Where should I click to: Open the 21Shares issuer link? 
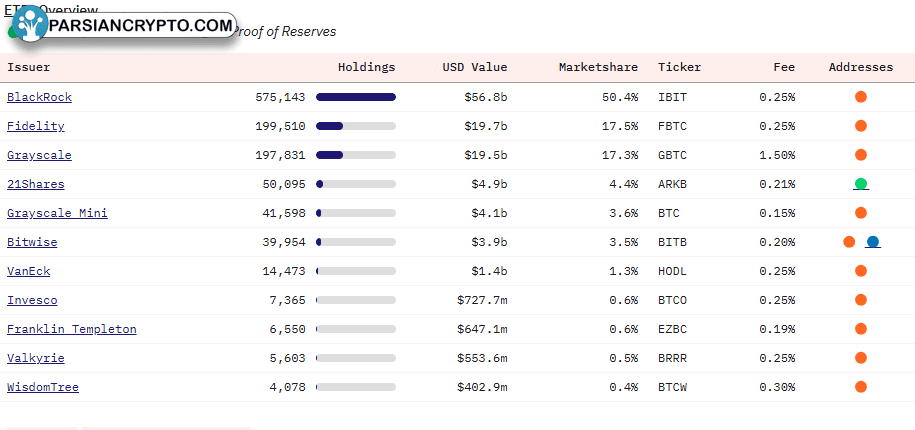coord(36,184)
